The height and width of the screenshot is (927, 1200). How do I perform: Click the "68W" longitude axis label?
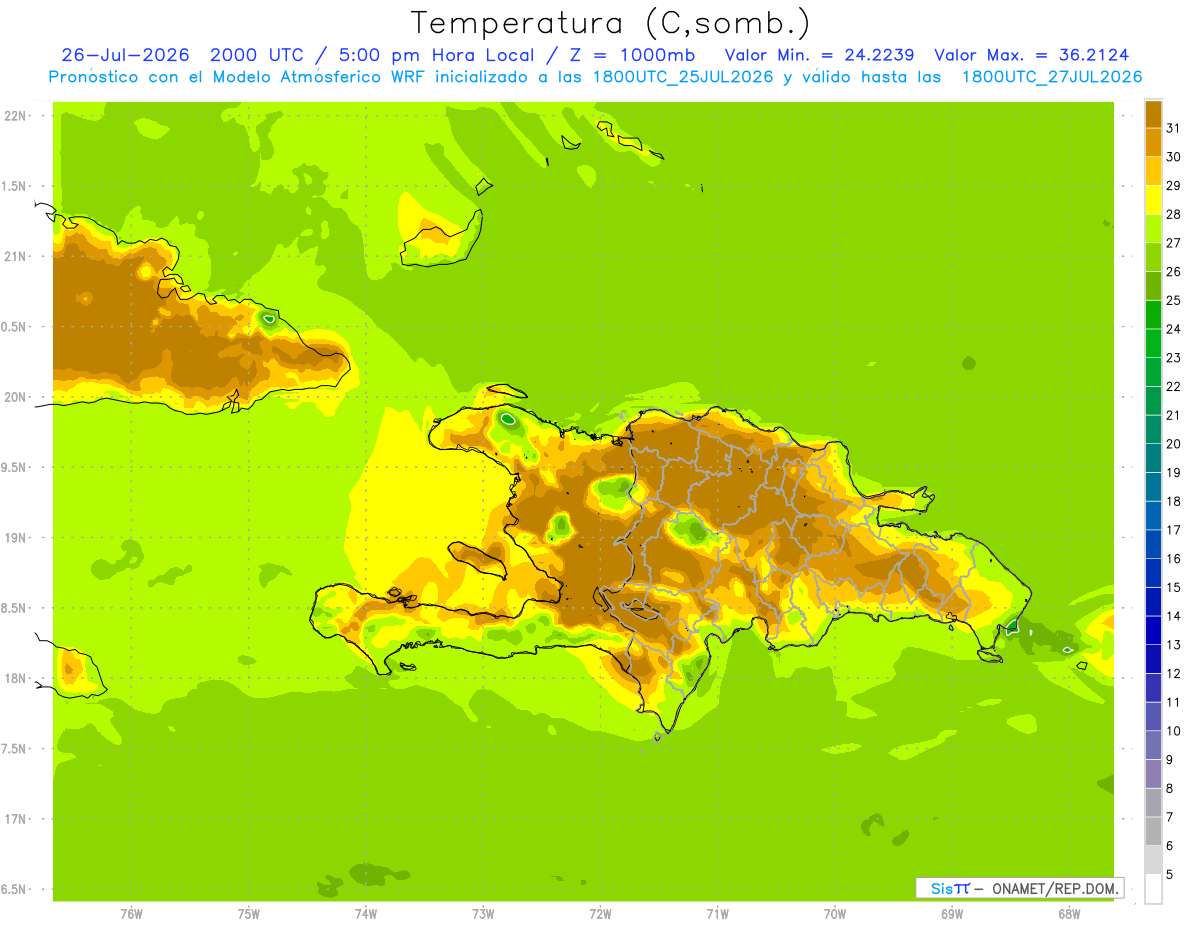tap(1069, 914)
